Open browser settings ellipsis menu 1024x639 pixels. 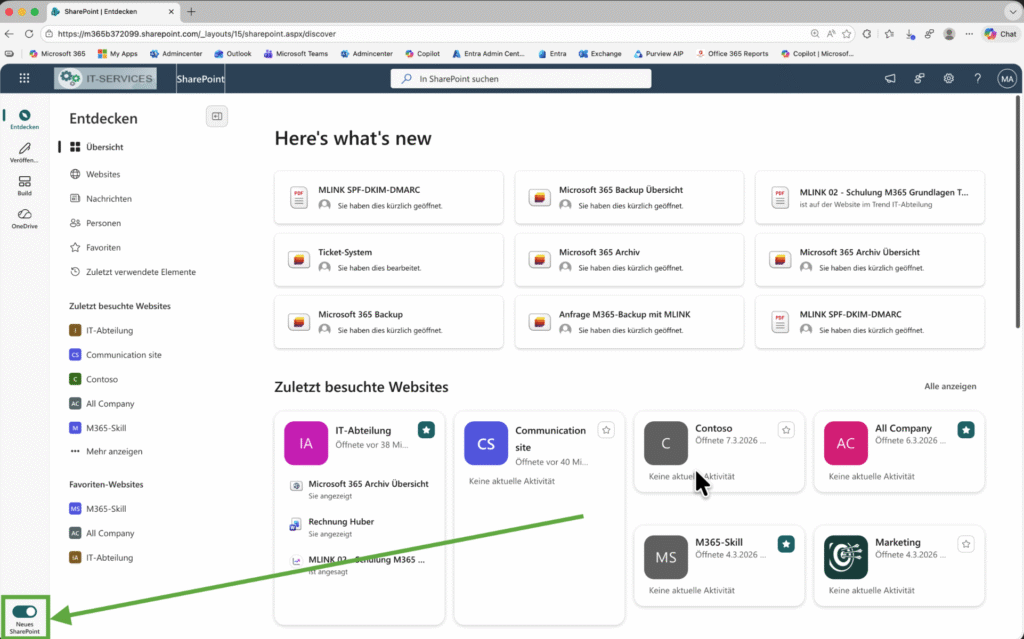(969, 33)
